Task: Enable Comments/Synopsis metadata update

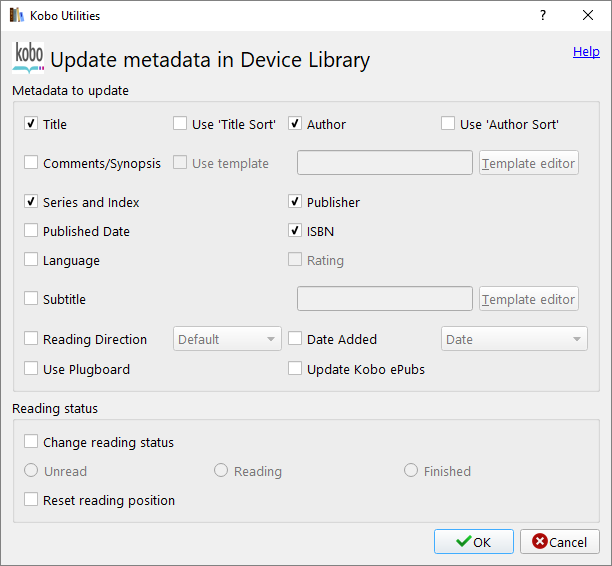Action: coord(32,163)
